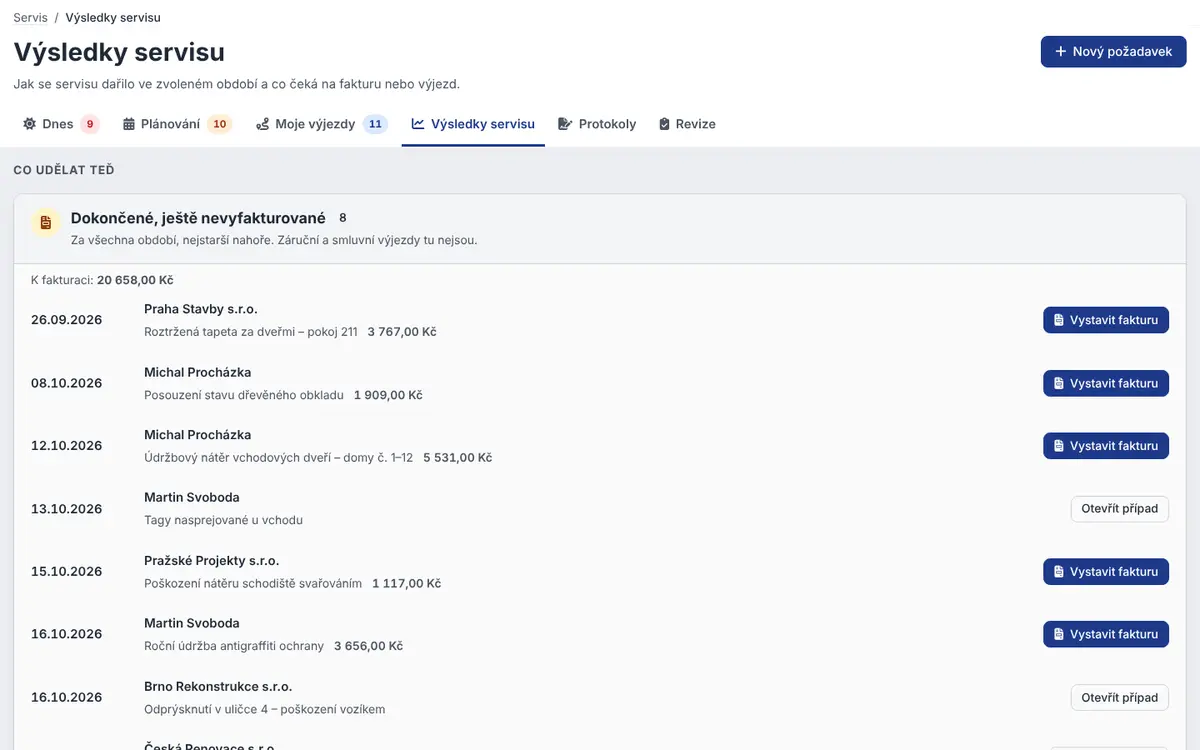Click the sun icon in Dnes tab

point(29,124)
